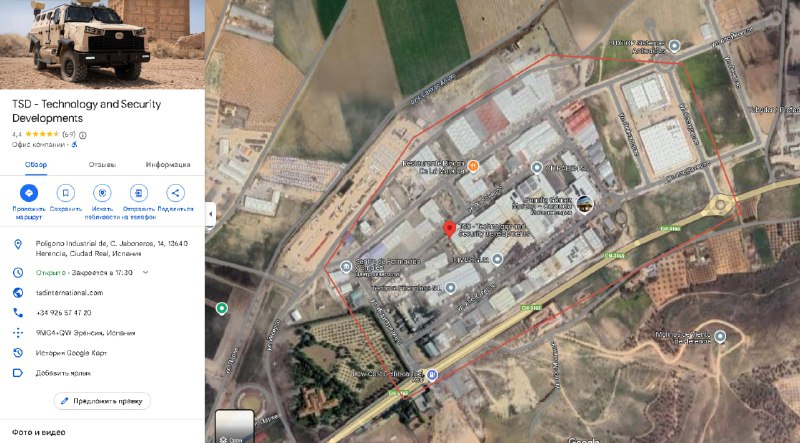This screenshot has height=443, width=800.
Task: Search nearby with the location pin icon
Action: pos(102,193)
